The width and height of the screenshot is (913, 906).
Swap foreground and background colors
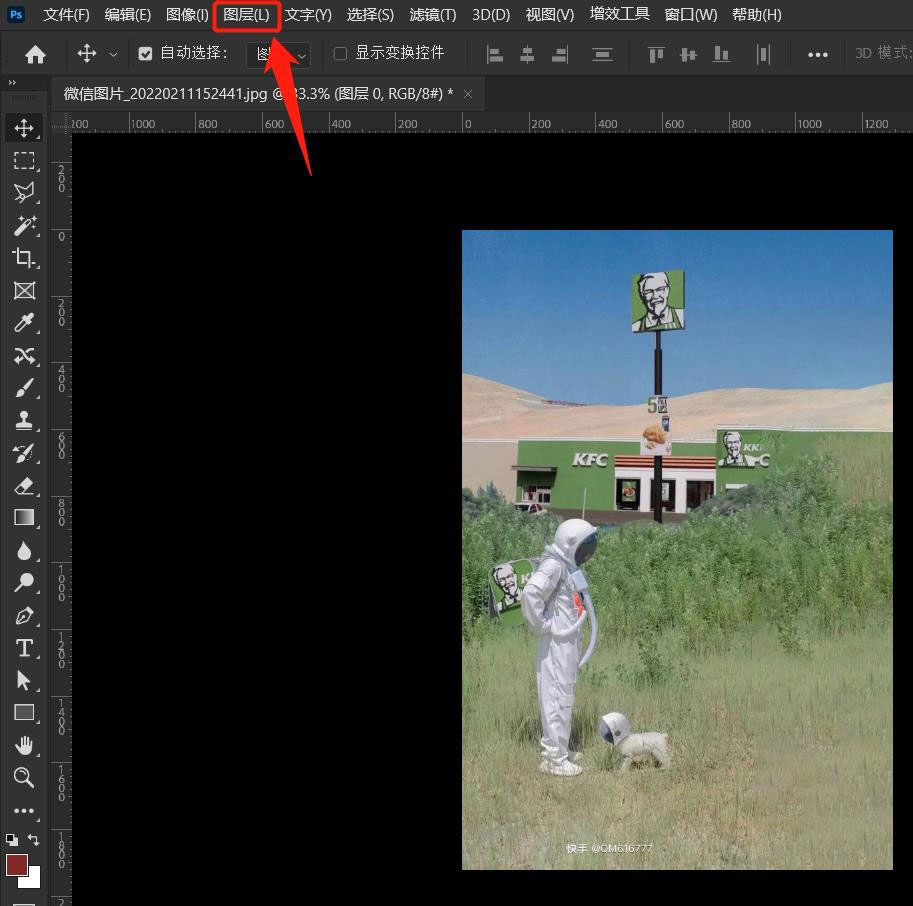click(34, 839)
